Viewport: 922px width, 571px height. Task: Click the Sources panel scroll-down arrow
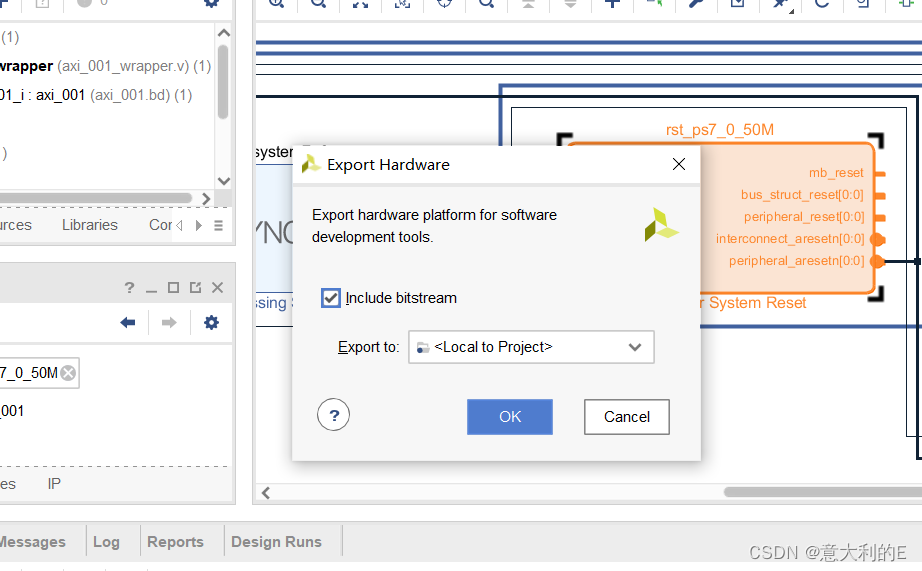pyautogui.click(x=223, y=181)
